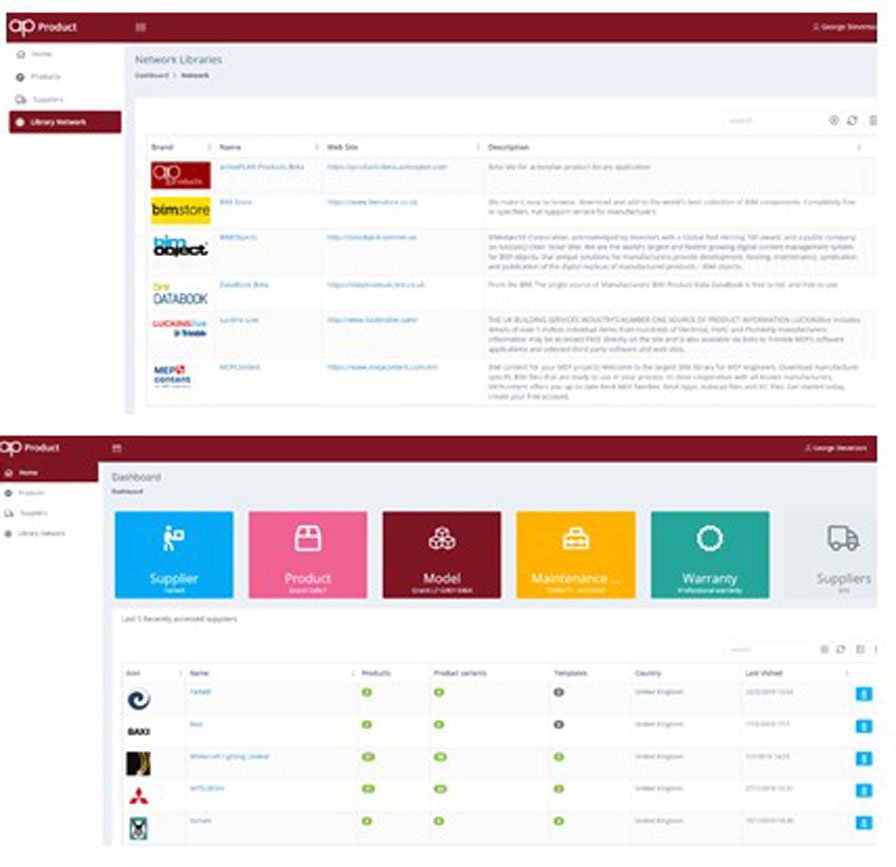
Task: Click refresh icon in Network Libraries toolbar
Action: click(852, 120)
